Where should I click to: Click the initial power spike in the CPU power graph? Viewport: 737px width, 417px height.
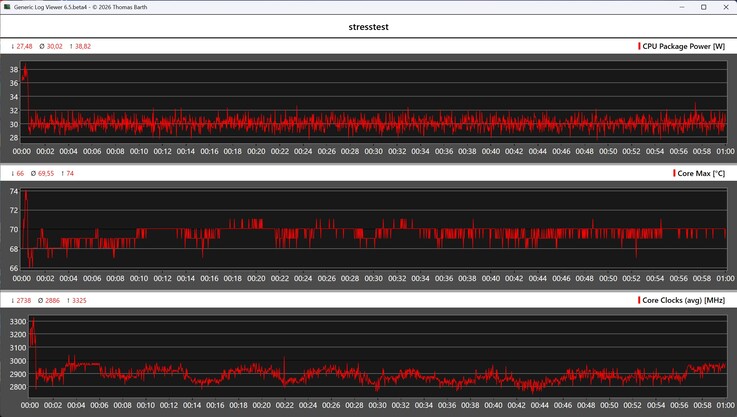(25, 72)
